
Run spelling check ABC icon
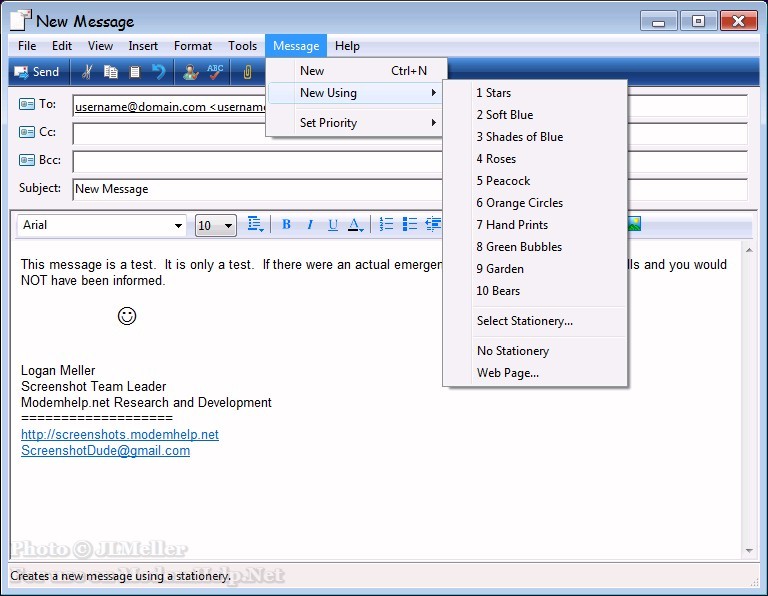coord(215,72)
